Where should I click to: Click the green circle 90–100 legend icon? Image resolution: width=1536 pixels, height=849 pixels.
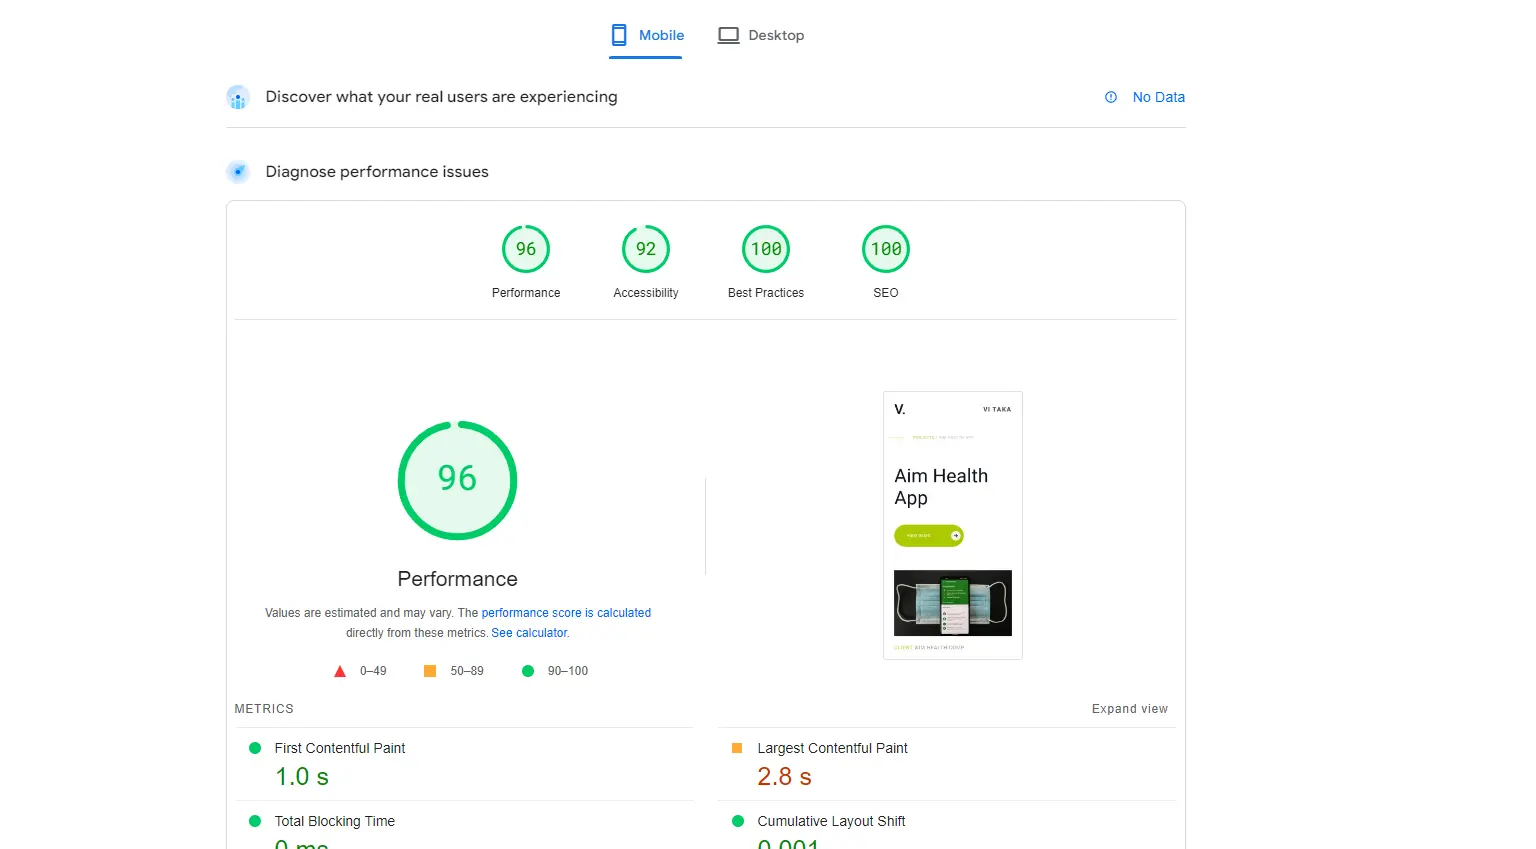[528, 671]
